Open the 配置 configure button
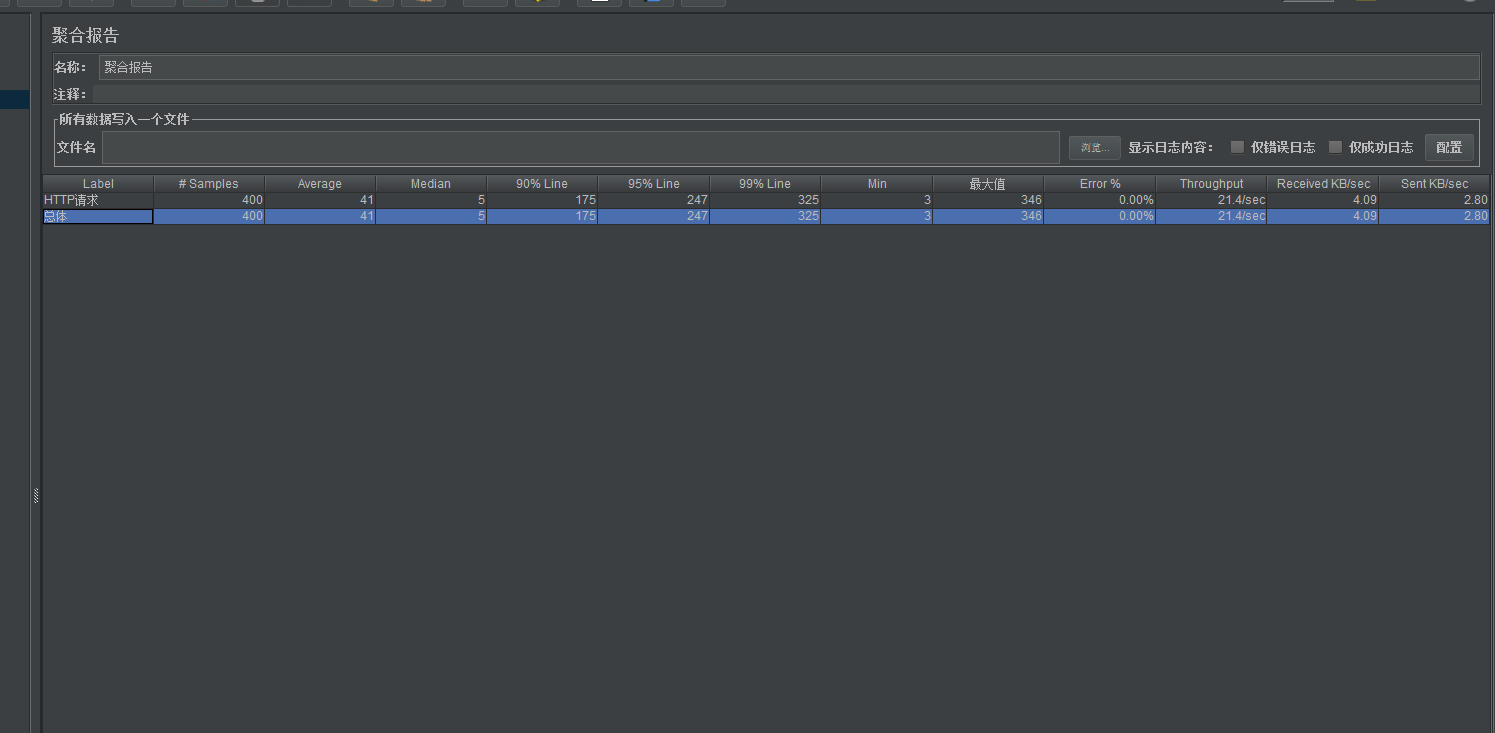Image resolution: width=1495 pixels, height=733 pixels. tap(1448, 147)
